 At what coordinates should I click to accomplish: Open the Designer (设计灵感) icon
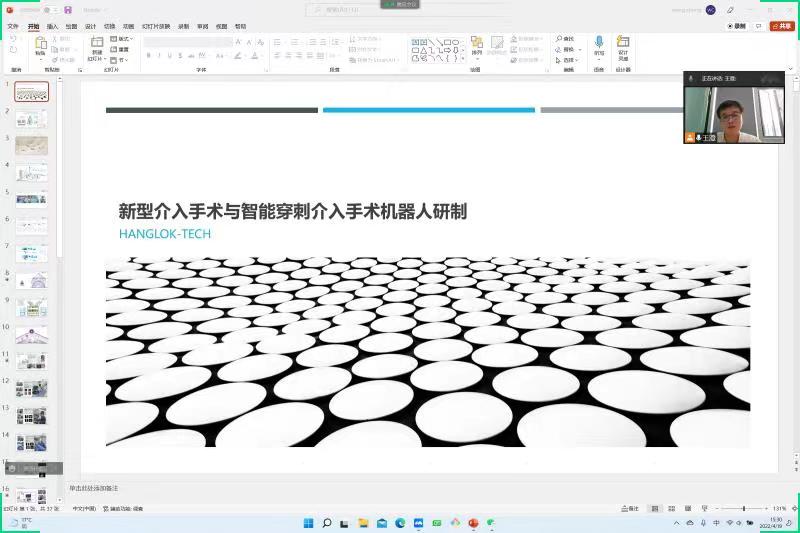tap(623, 44)
